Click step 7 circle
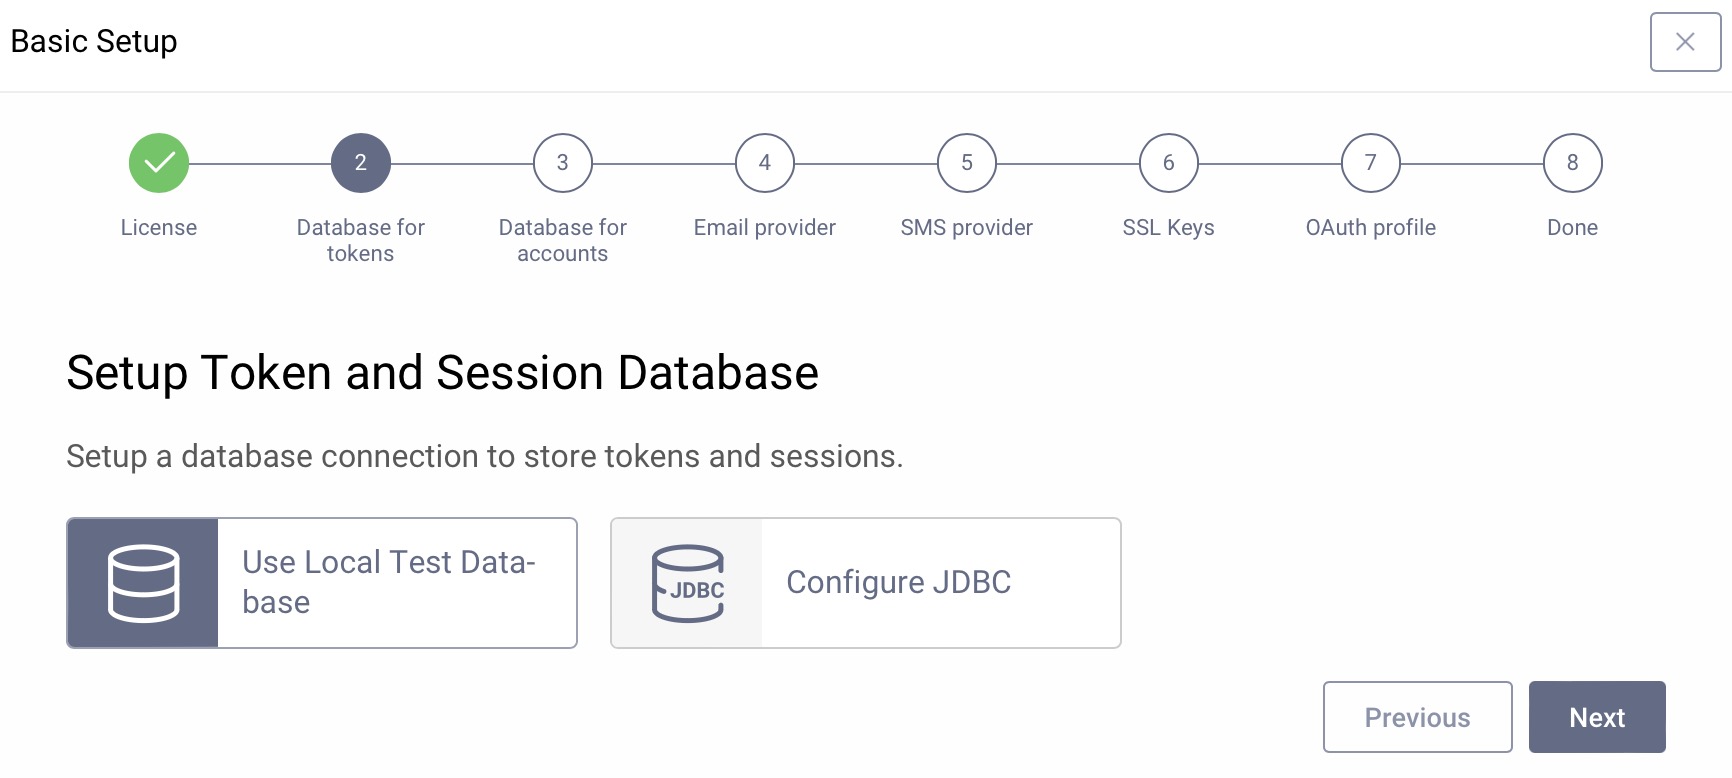Image resolution: width=1732 pixels, height=778 pixels. tap(1371, 163)
